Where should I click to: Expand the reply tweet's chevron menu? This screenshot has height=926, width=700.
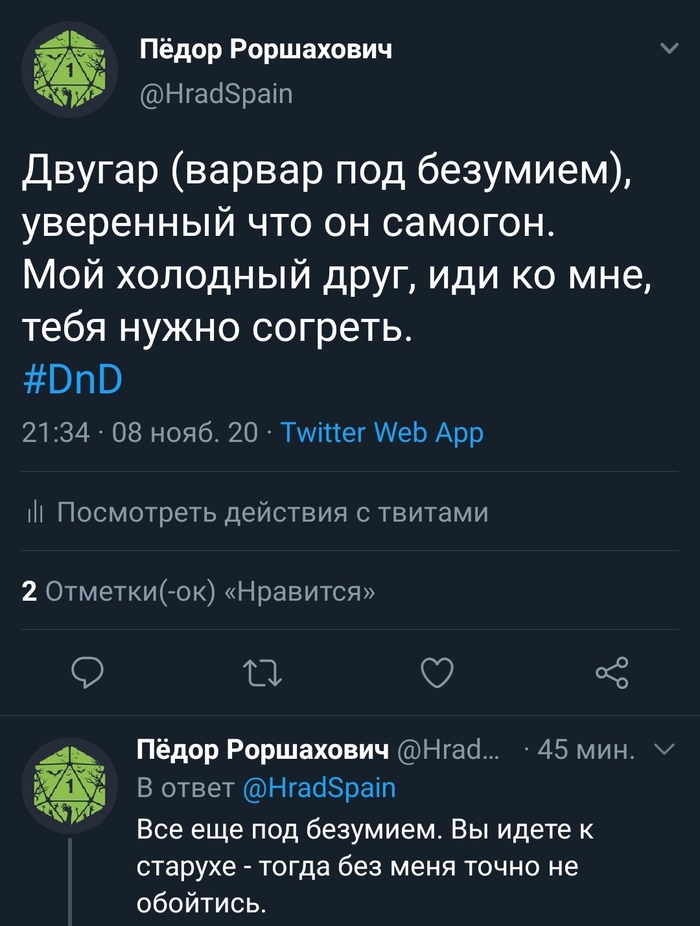pyautogui.click(x=664, y=750)
